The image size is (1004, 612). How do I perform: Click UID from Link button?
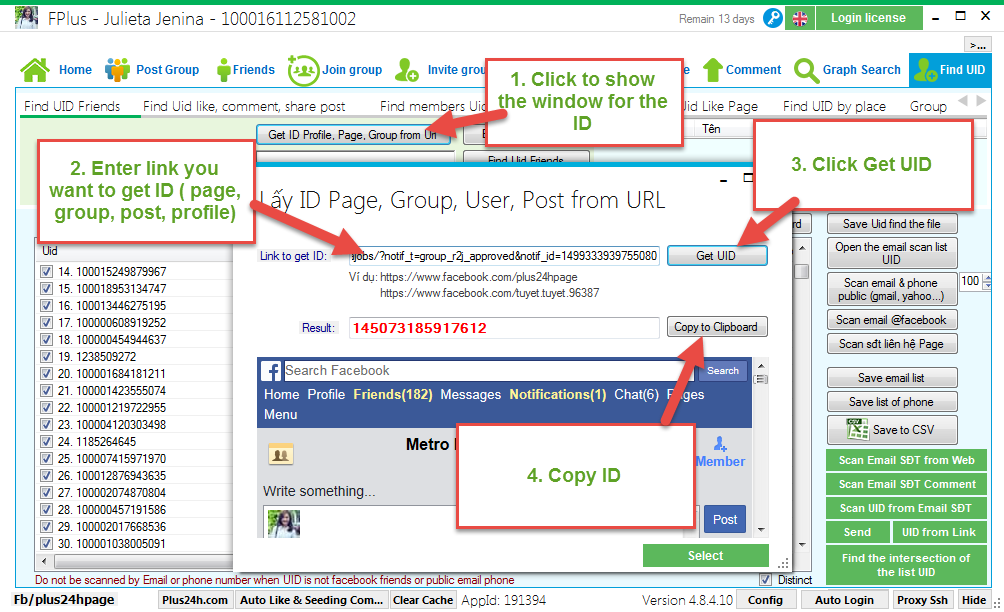click(939, 532)
